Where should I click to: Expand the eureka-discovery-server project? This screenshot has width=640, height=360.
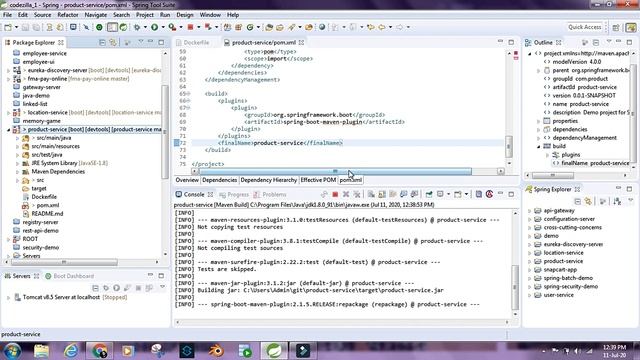(9, 71)
